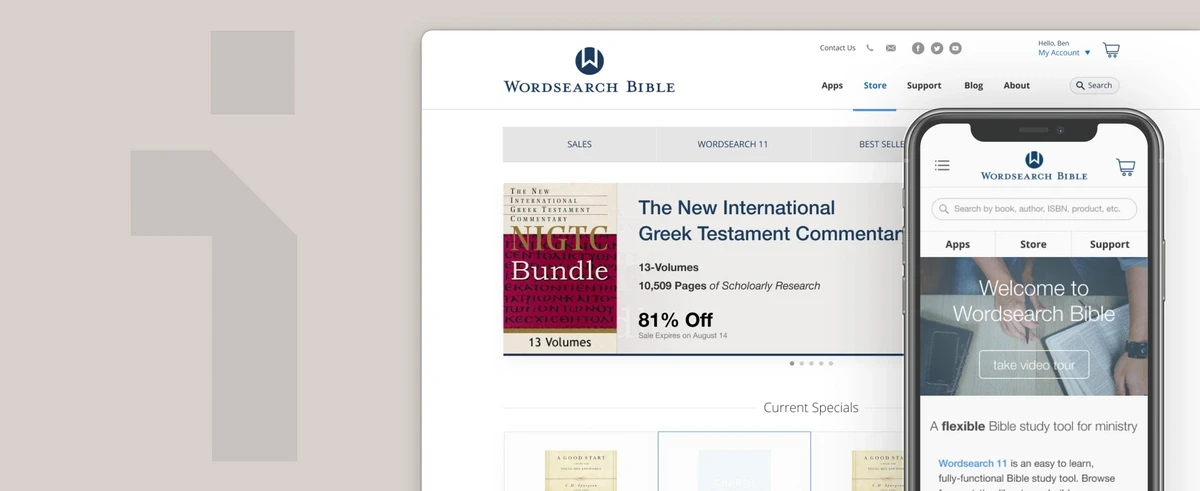The image size is (1200, 491).
Task: Click the desktop Search field
Action: [1094, 86]
